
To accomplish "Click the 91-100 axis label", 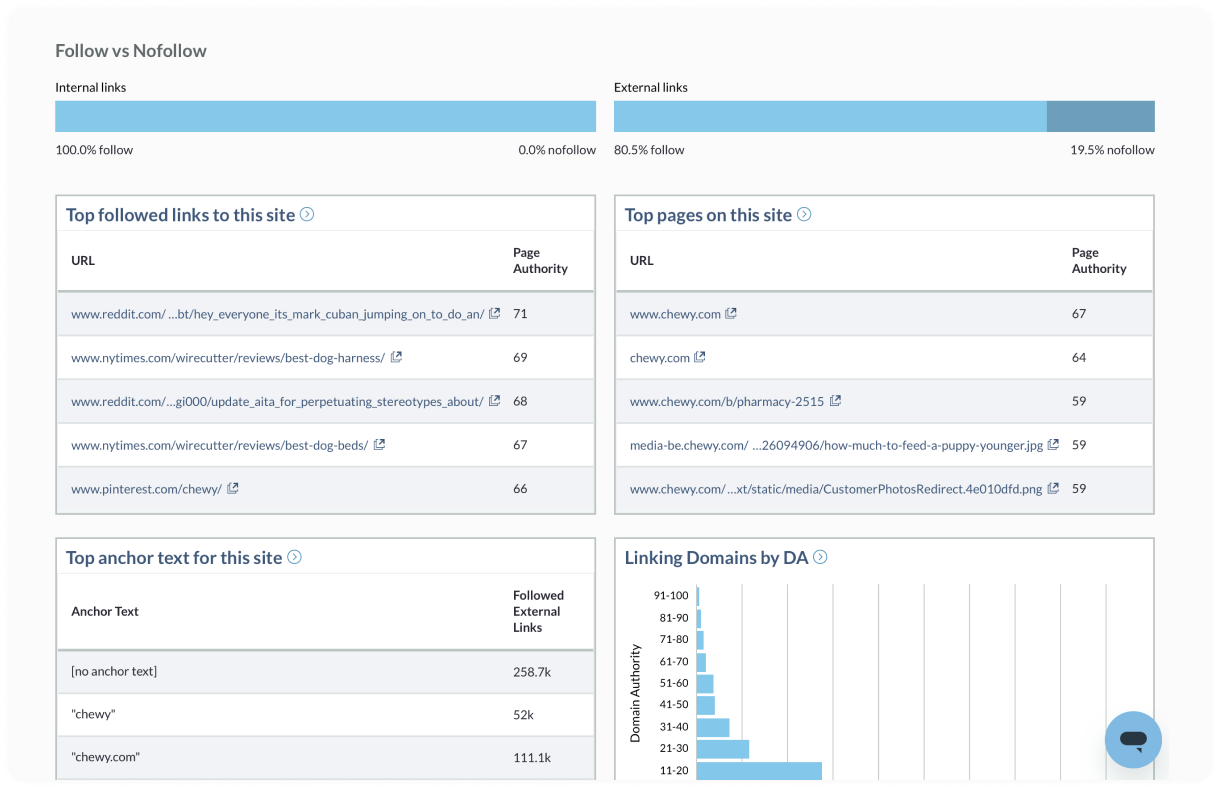I will [671, 595].
